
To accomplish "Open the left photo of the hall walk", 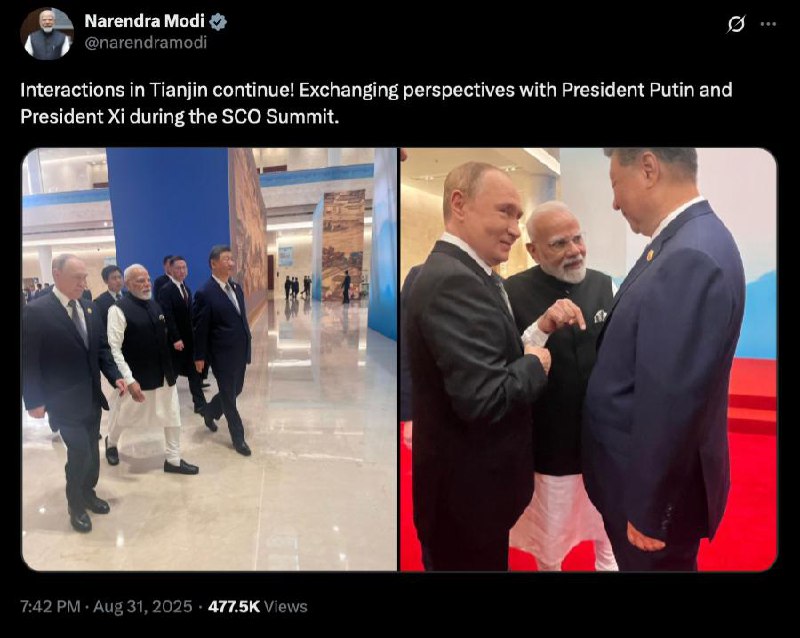I will pos(209,359).
